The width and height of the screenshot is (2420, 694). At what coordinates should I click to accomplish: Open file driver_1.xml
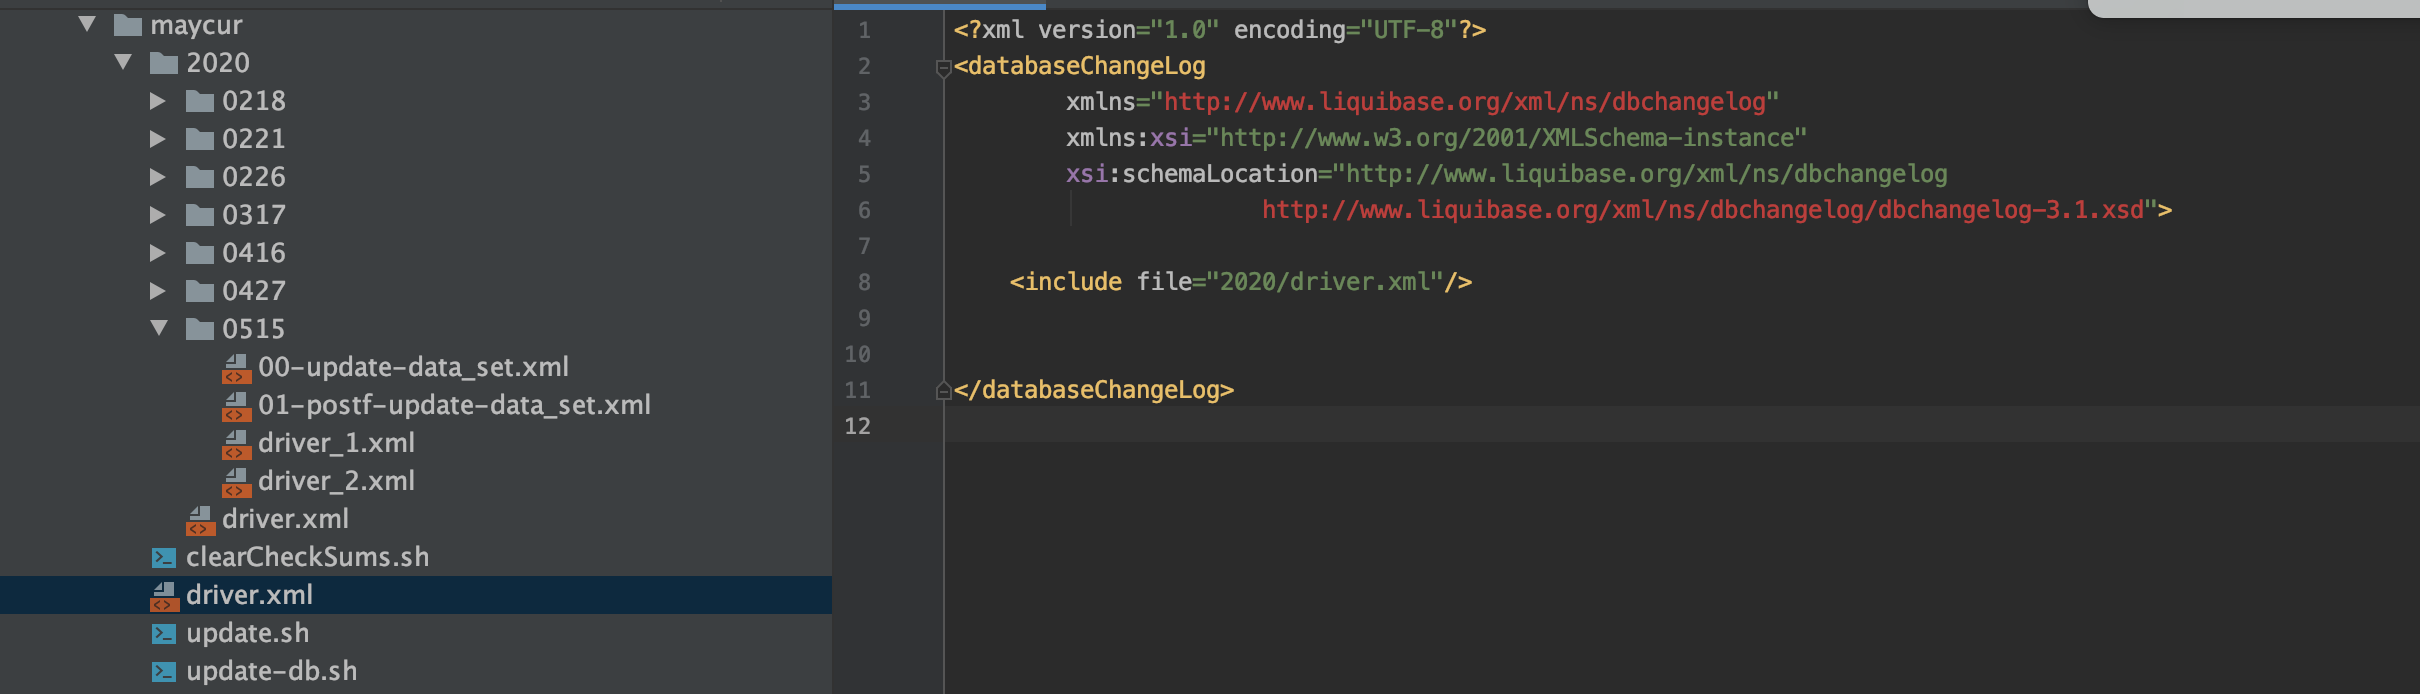coord(336,443)
